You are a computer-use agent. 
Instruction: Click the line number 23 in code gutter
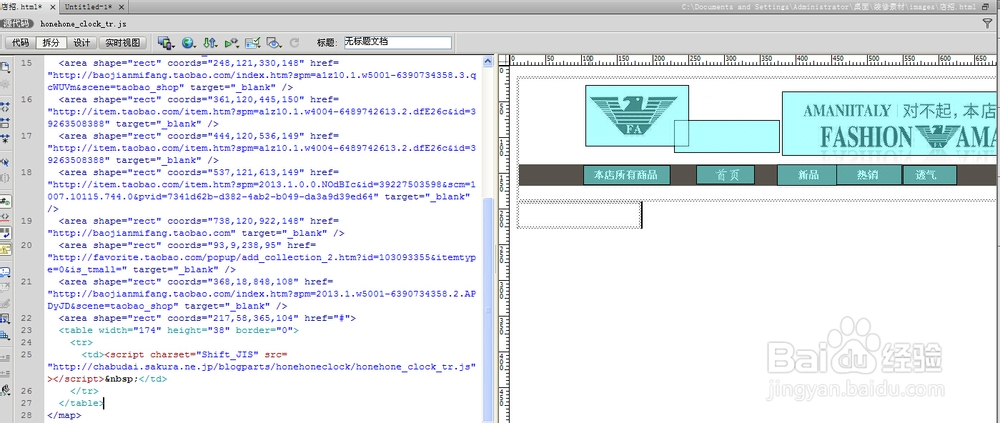(x=26, y=330)
